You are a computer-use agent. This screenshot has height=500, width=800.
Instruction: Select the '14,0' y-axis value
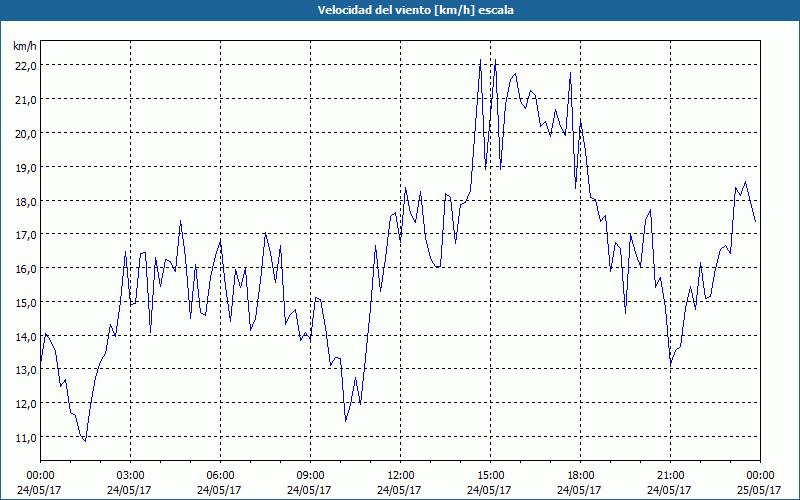pyautogui.click(x=26, y=336)
